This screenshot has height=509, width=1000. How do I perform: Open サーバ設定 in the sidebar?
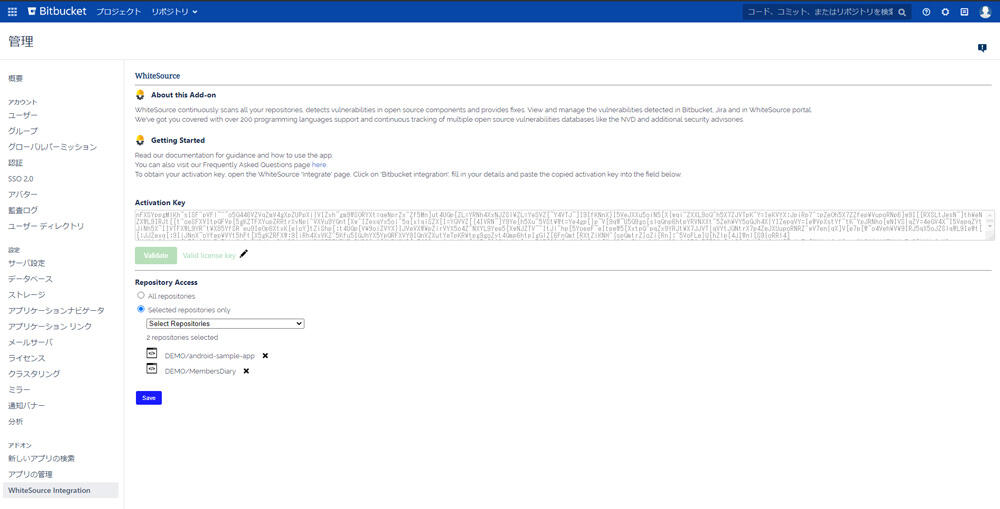[x=27, y=263]
